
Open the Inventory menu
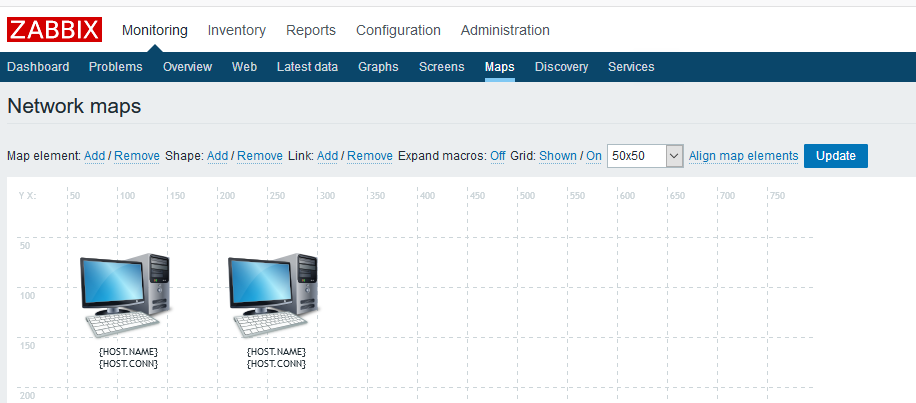(x=237, y=30)
